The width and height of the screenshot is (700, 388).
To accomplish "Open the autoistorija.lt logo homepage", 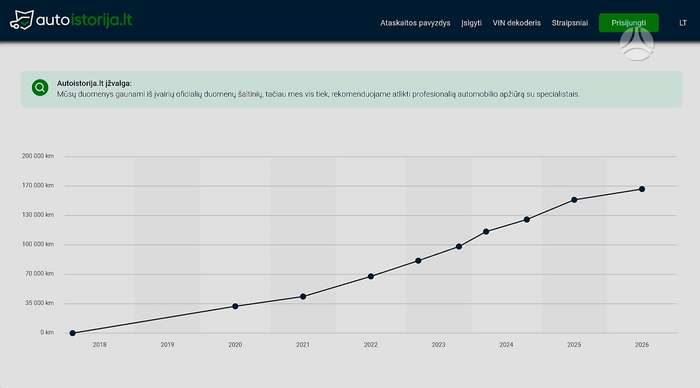I will (71, 20).
